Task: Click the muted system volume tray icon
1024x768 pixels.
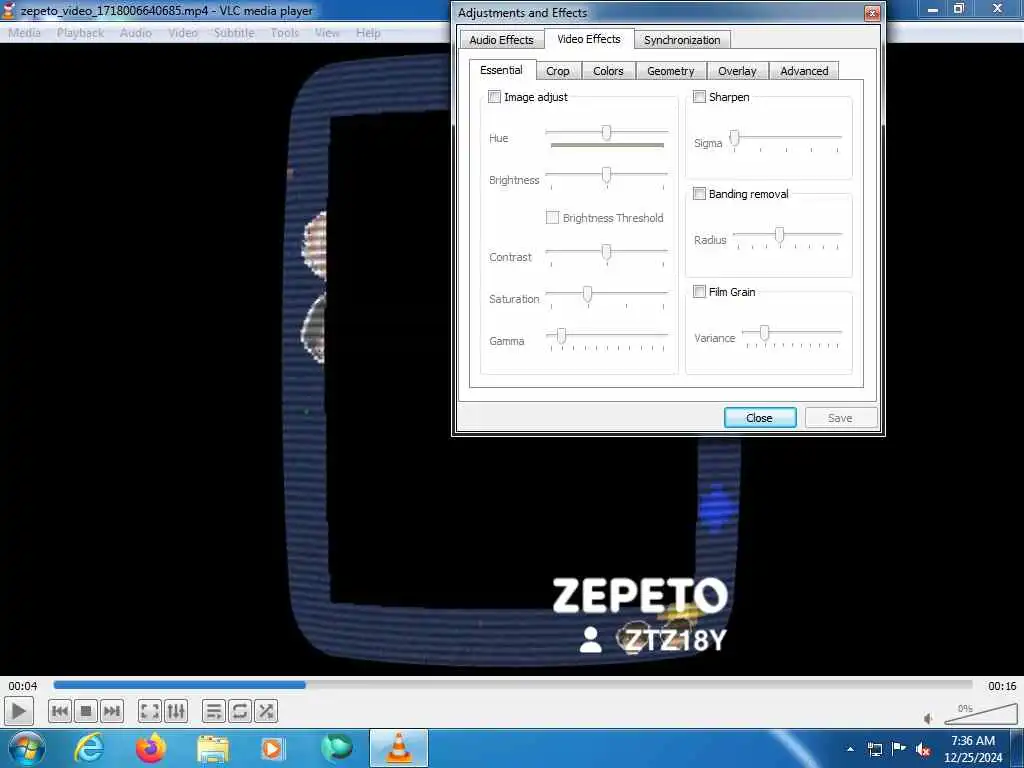Action: (923, 749)
